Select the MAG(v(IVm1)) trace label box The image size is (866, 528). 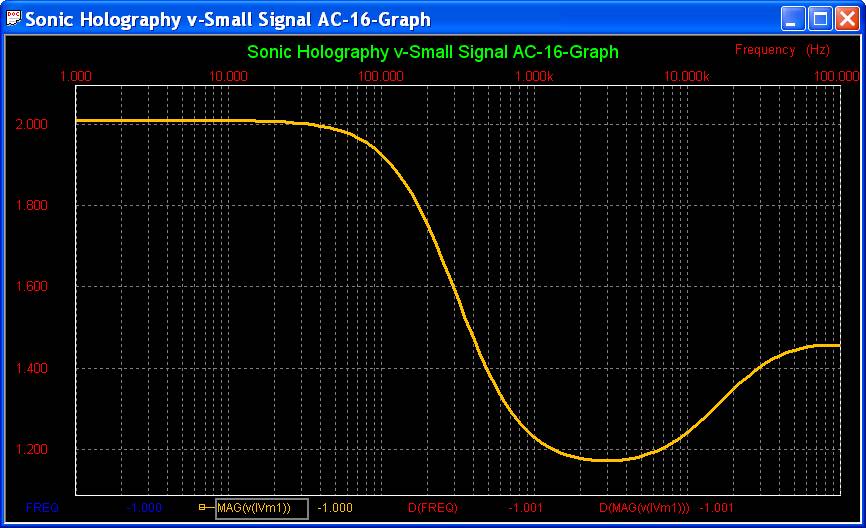click(x=262, y=508)
